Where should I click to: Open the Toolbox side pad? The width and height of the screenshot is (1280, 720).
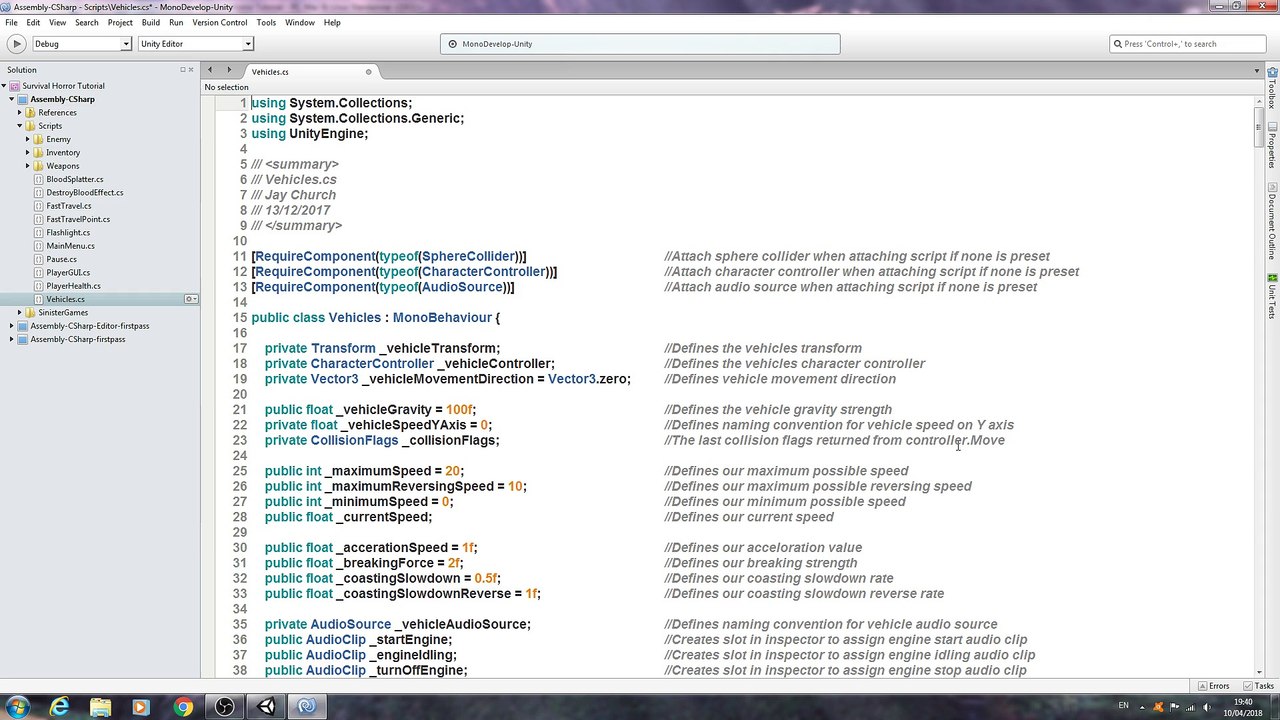click(1272, 88)
